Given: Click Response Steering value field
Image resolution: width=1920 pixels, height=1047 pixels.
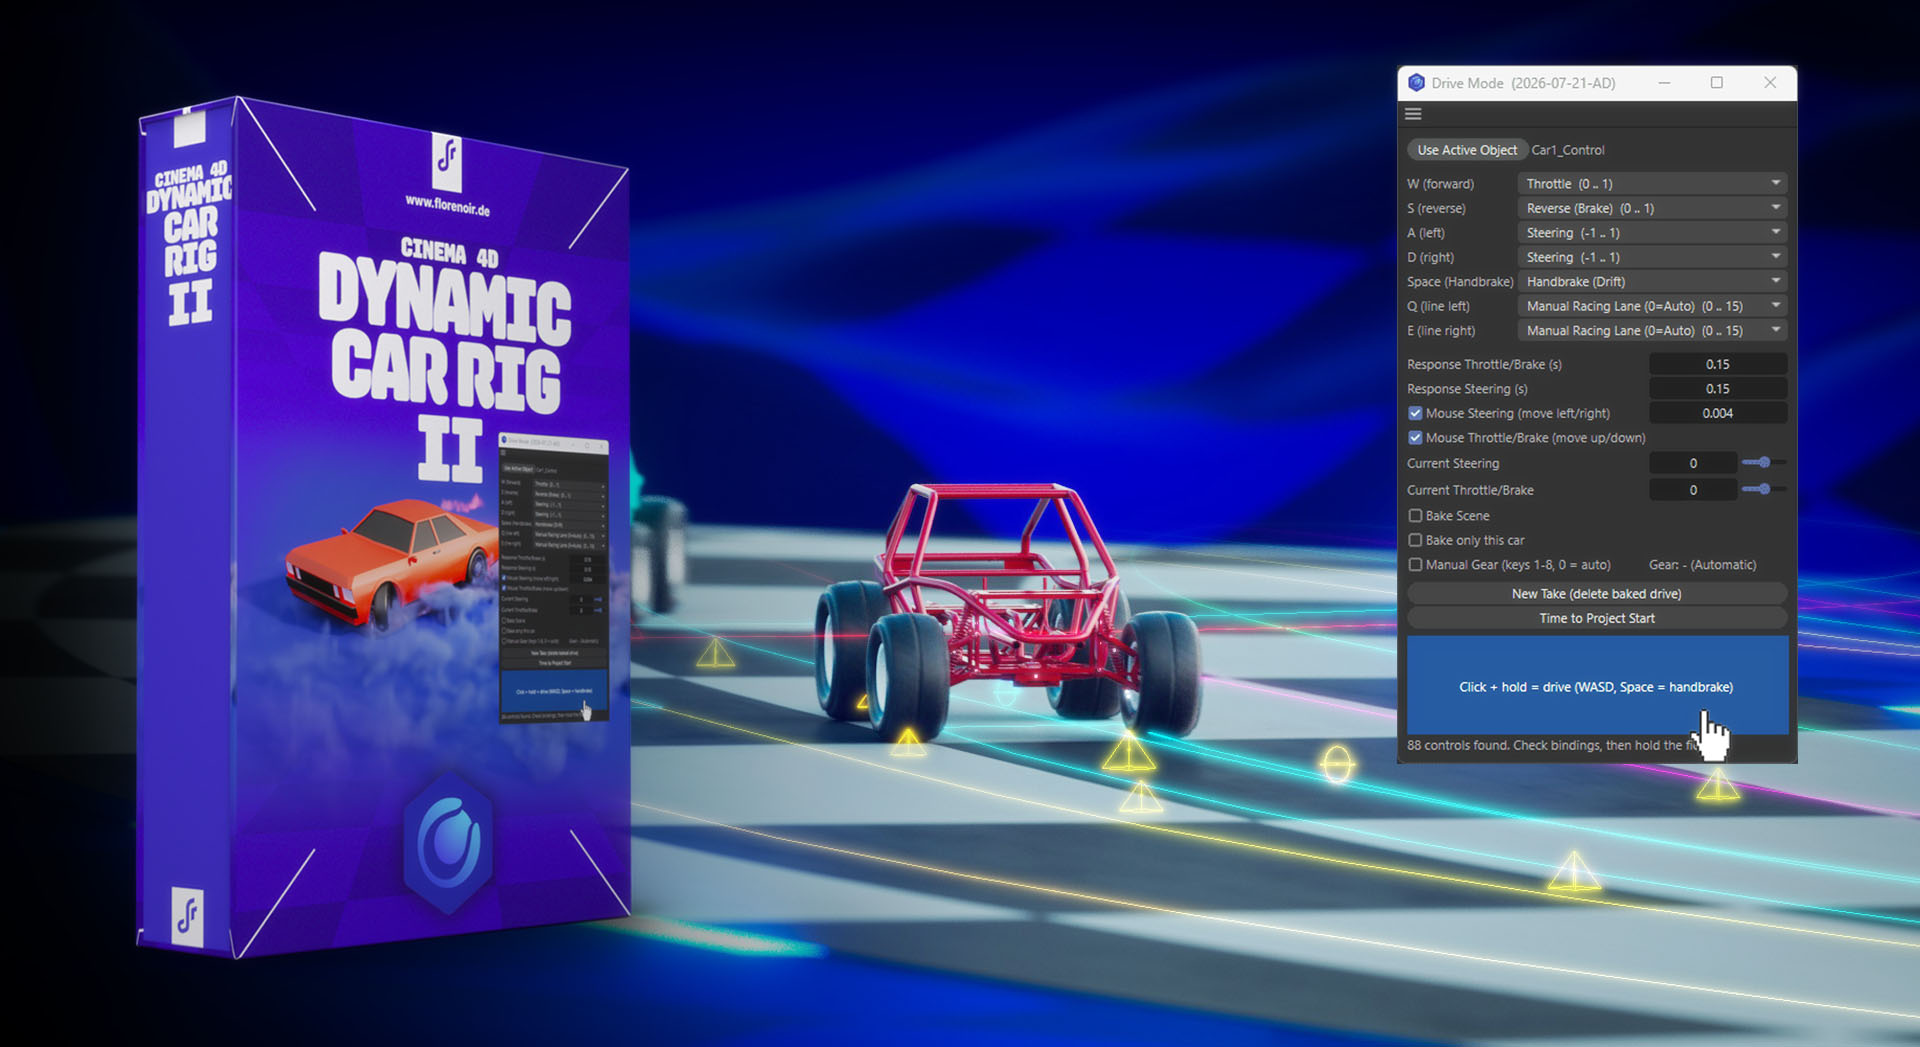Looking at the screenshot, I should (1718, 389).
